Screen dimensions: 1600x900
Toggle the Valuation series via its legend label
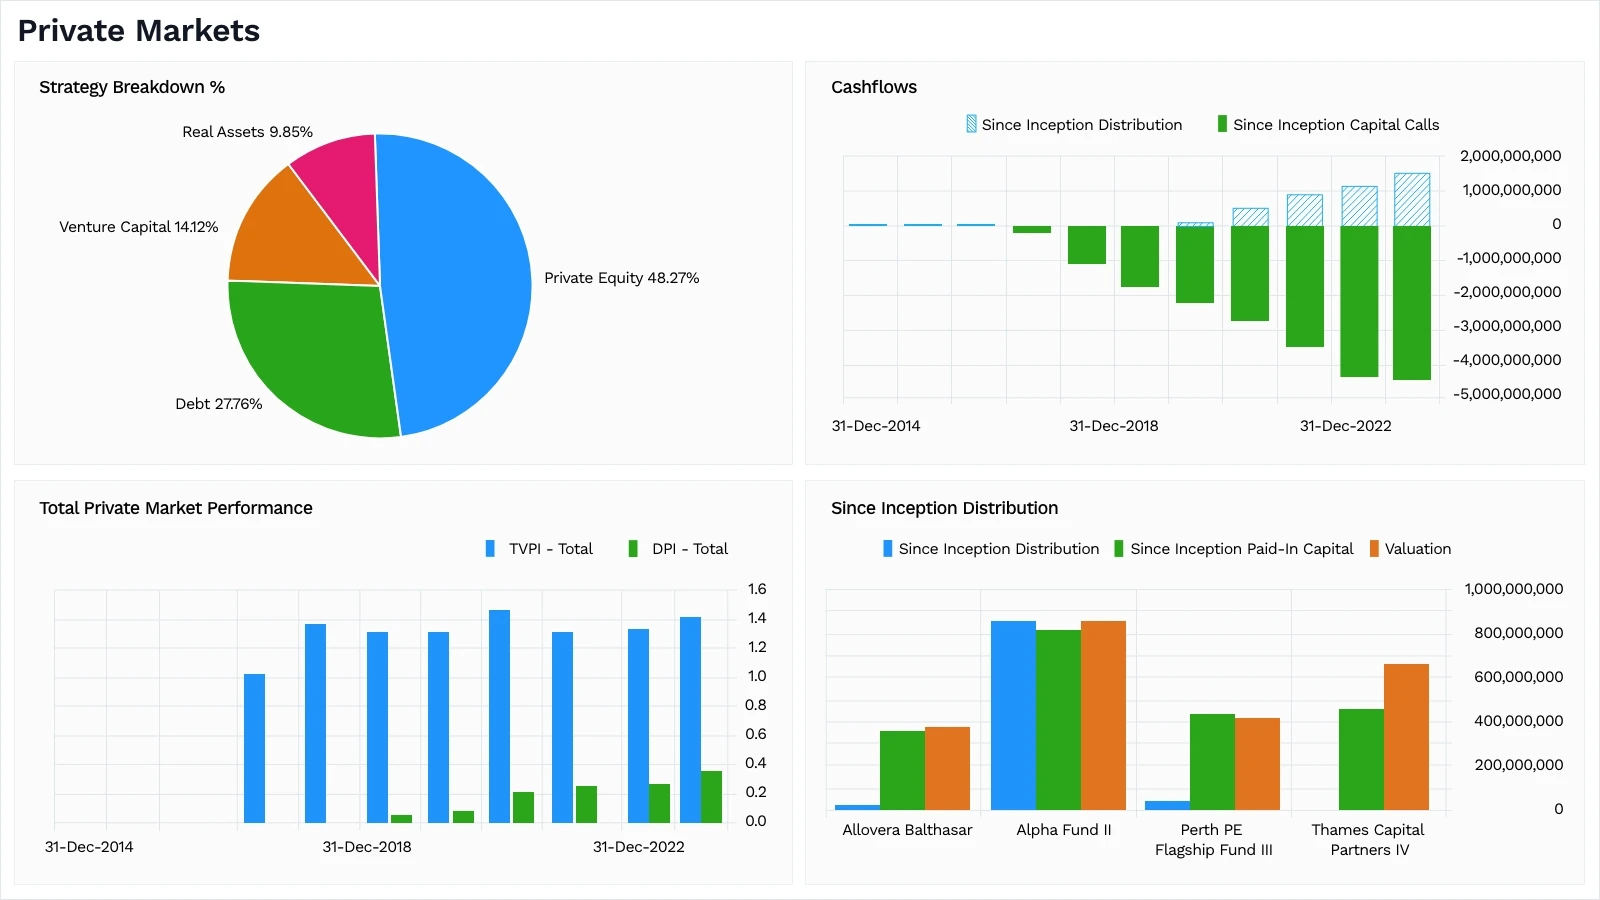(x=1419, y=548)
